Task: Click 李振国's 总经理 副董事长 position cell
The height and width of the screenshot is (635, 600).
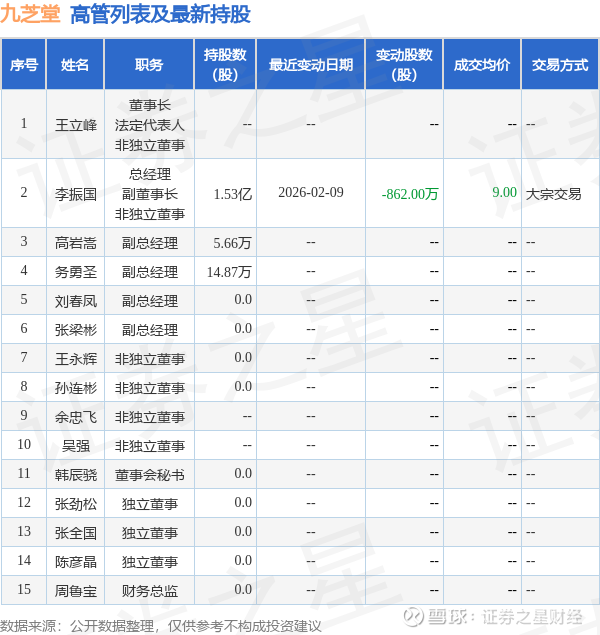Action: point(149,194)
